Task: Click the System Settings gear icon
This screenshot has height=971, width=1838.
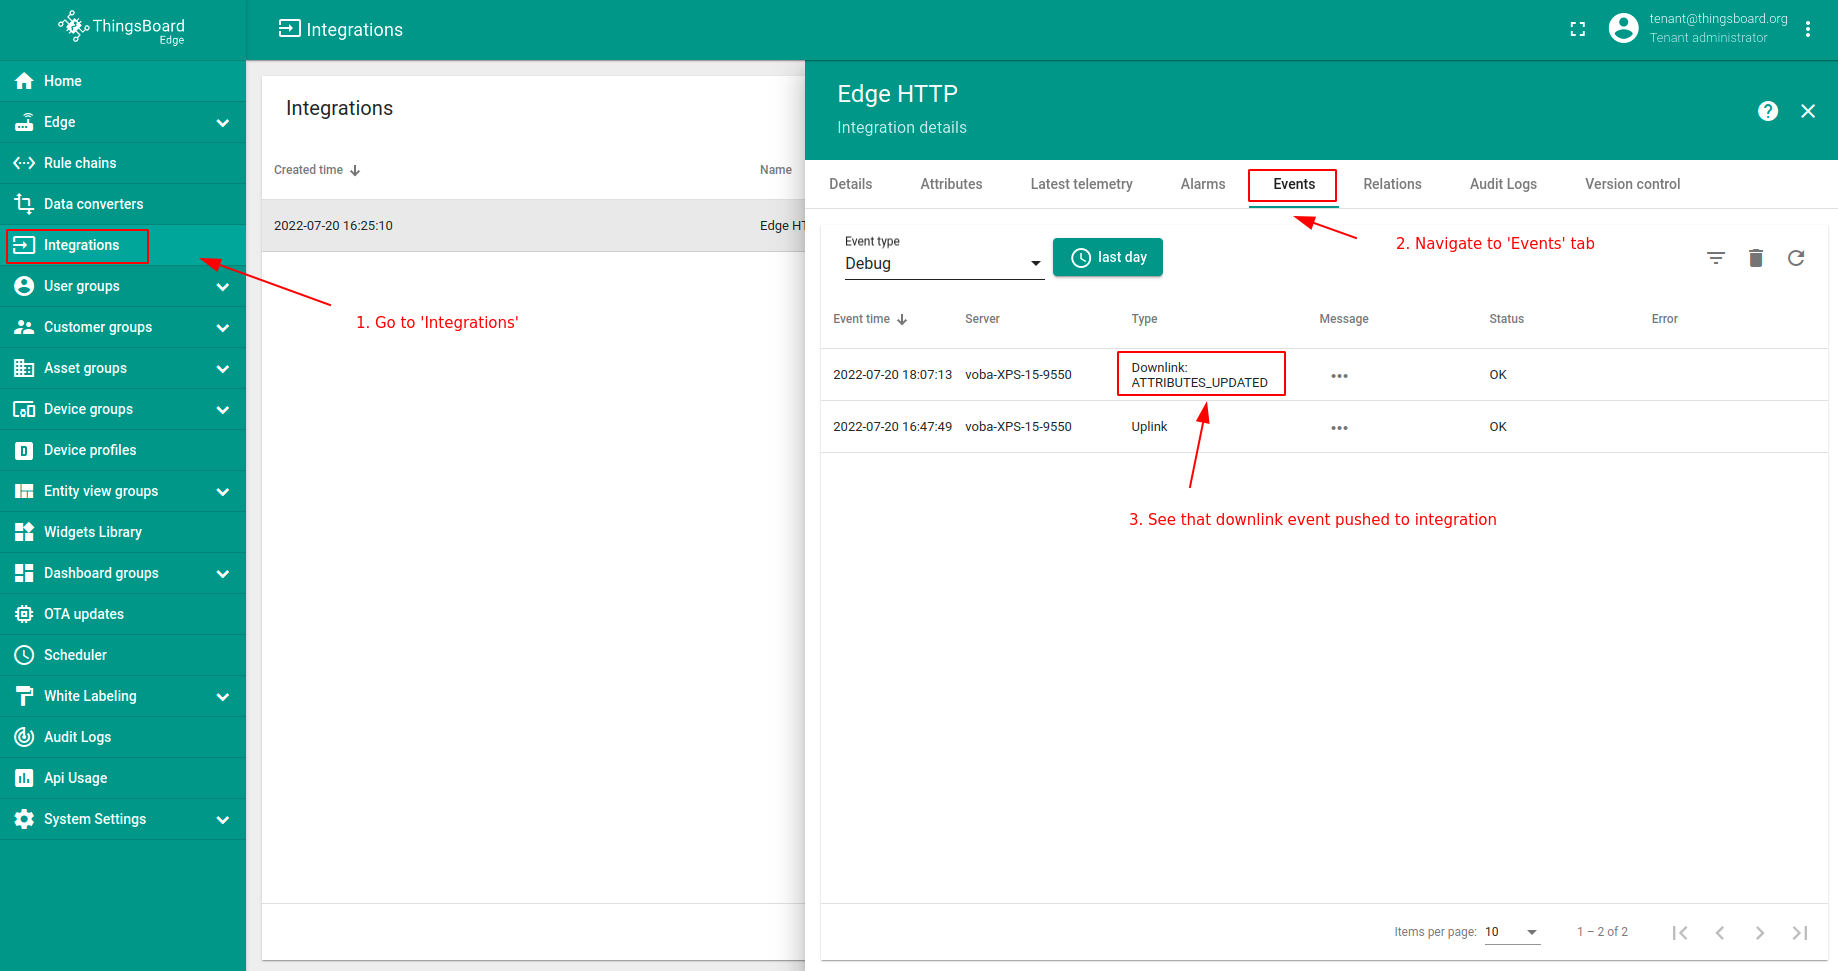Action: click(24, 819)
